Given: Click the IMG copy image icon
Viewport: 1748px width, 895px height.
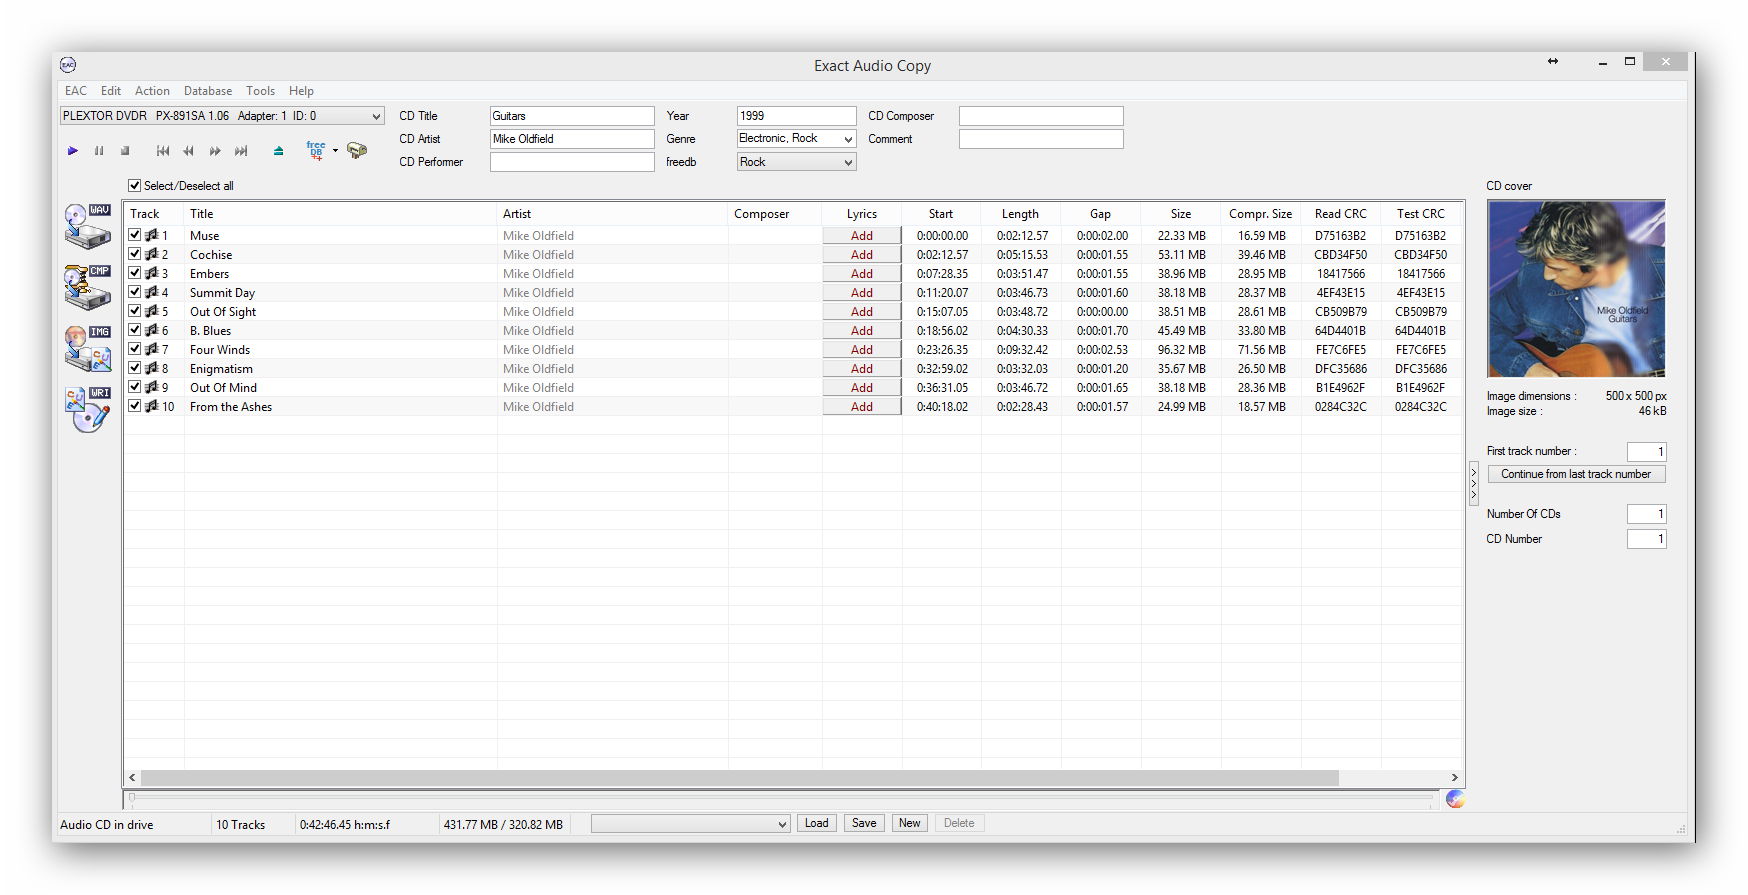Looking at the screenshot, I should (87, 348).
